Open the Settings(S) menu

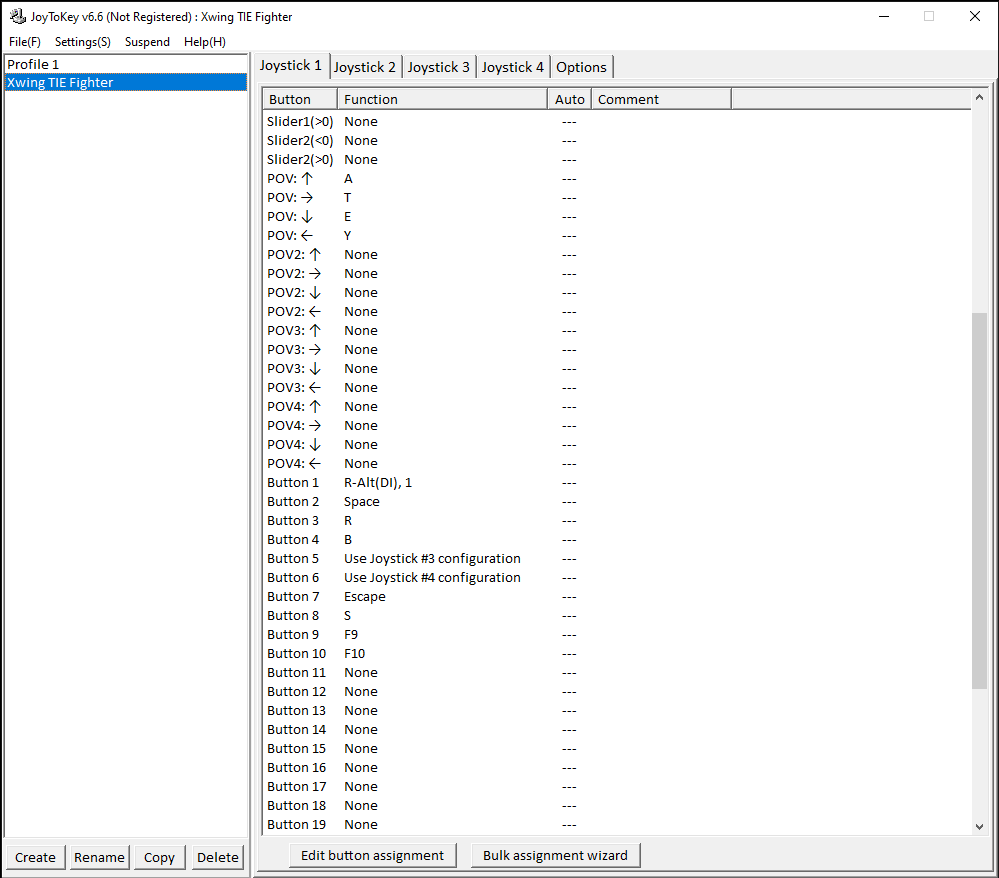click(x=83, y=42)
